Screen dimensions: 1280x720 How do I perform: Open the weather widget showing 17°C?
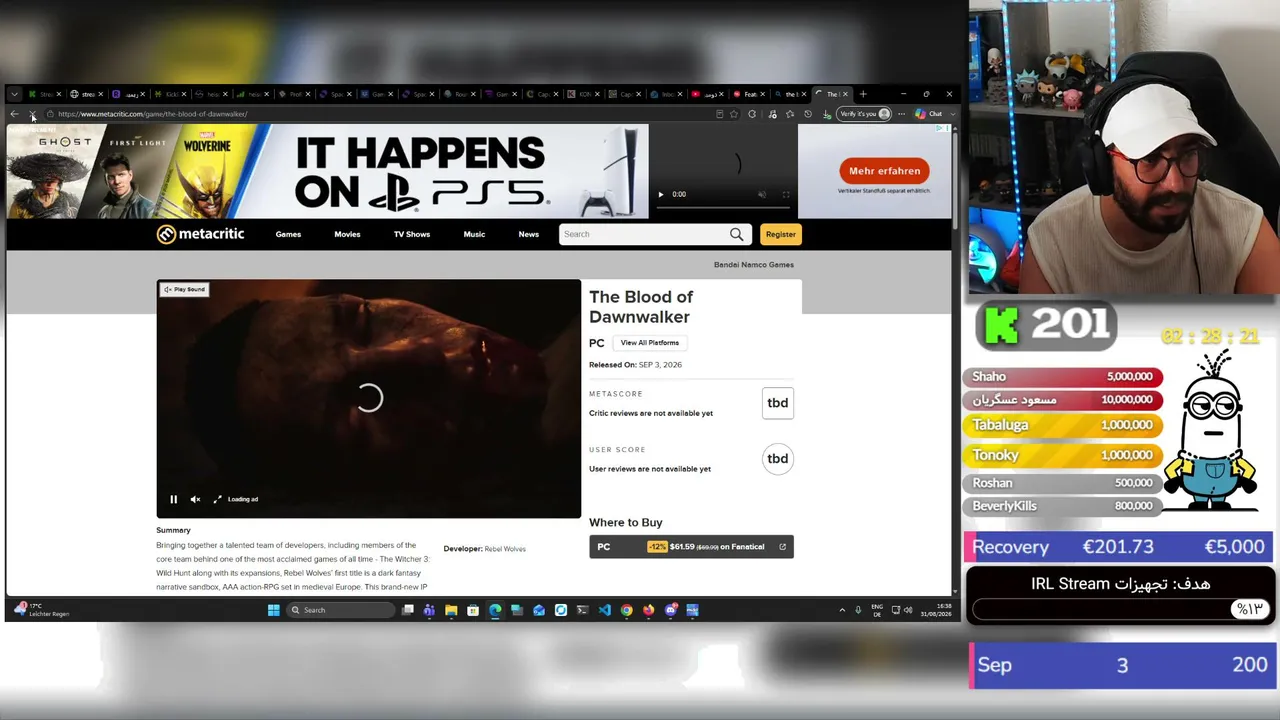point(41,610)
